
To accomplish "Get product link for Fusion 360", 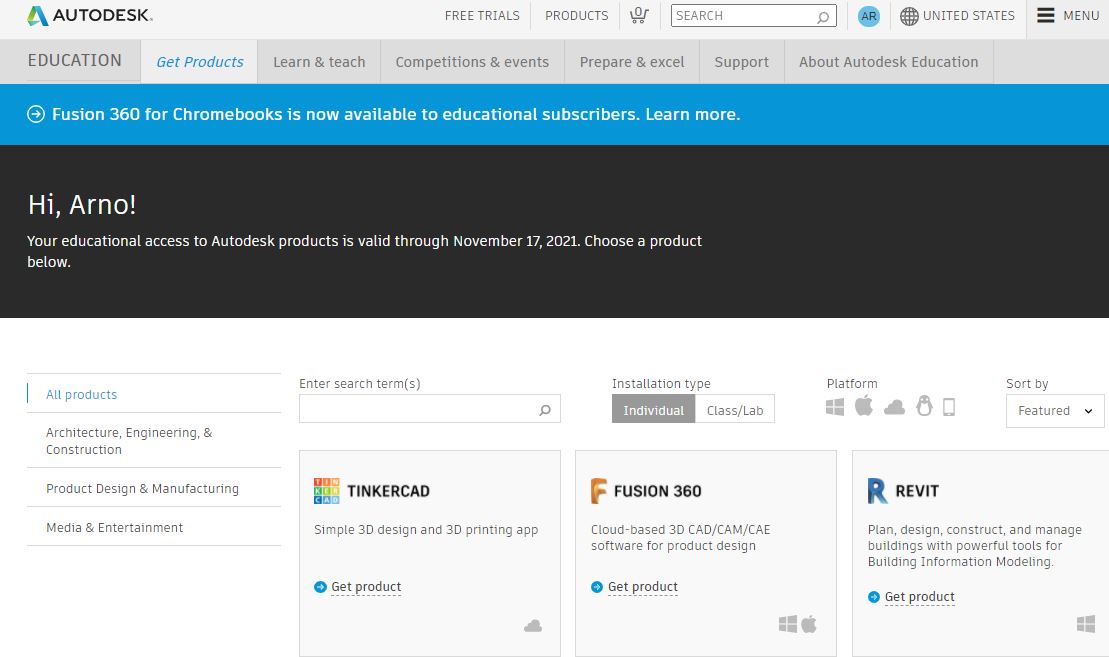I will 642,587.
